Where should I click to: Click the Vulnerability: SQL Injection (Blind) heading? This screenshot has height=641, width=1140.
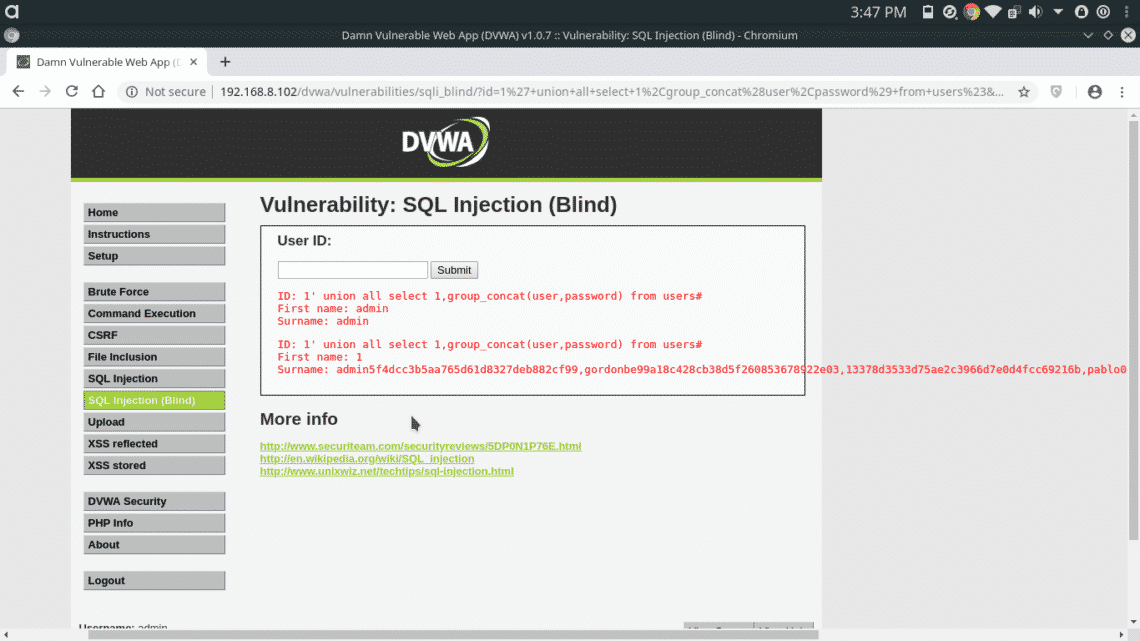tap(438, 205)
